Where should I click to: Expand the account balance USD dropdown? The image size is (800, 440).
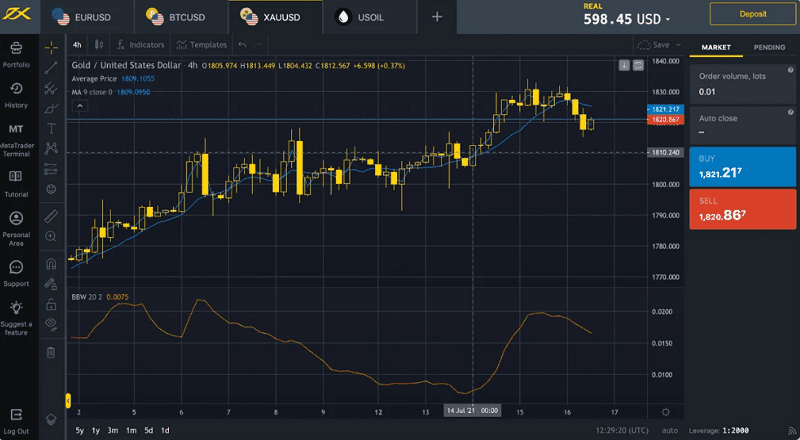pyautogui.click(x=668, y=19)
